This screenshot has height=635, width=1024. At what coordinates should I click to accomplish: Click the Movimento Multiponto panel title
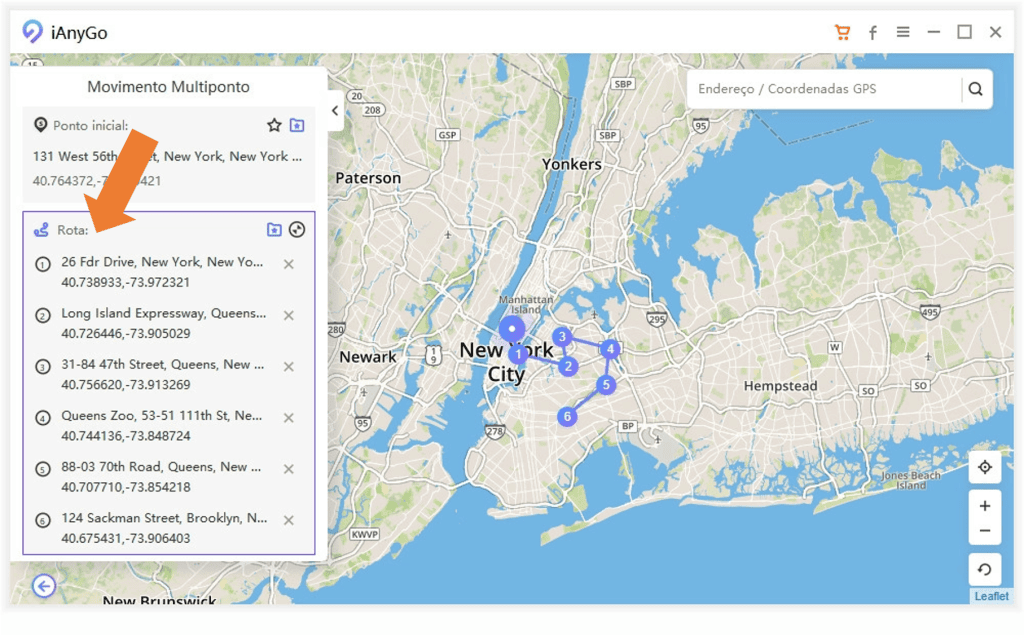(x=168, y=87)
